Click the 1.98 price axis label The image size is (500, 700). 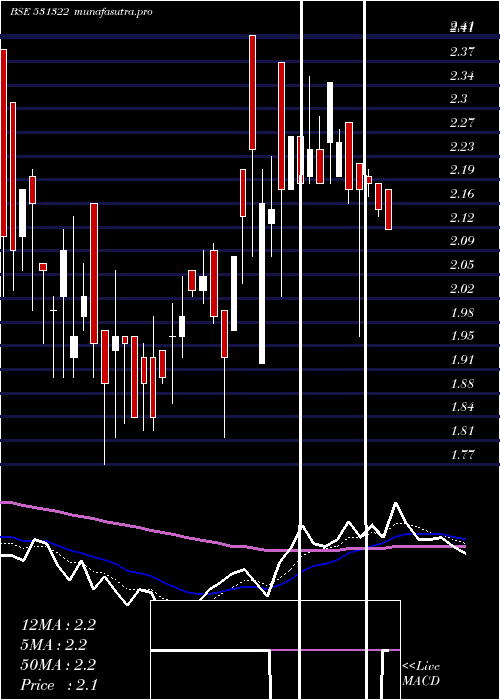coord(462,312)
